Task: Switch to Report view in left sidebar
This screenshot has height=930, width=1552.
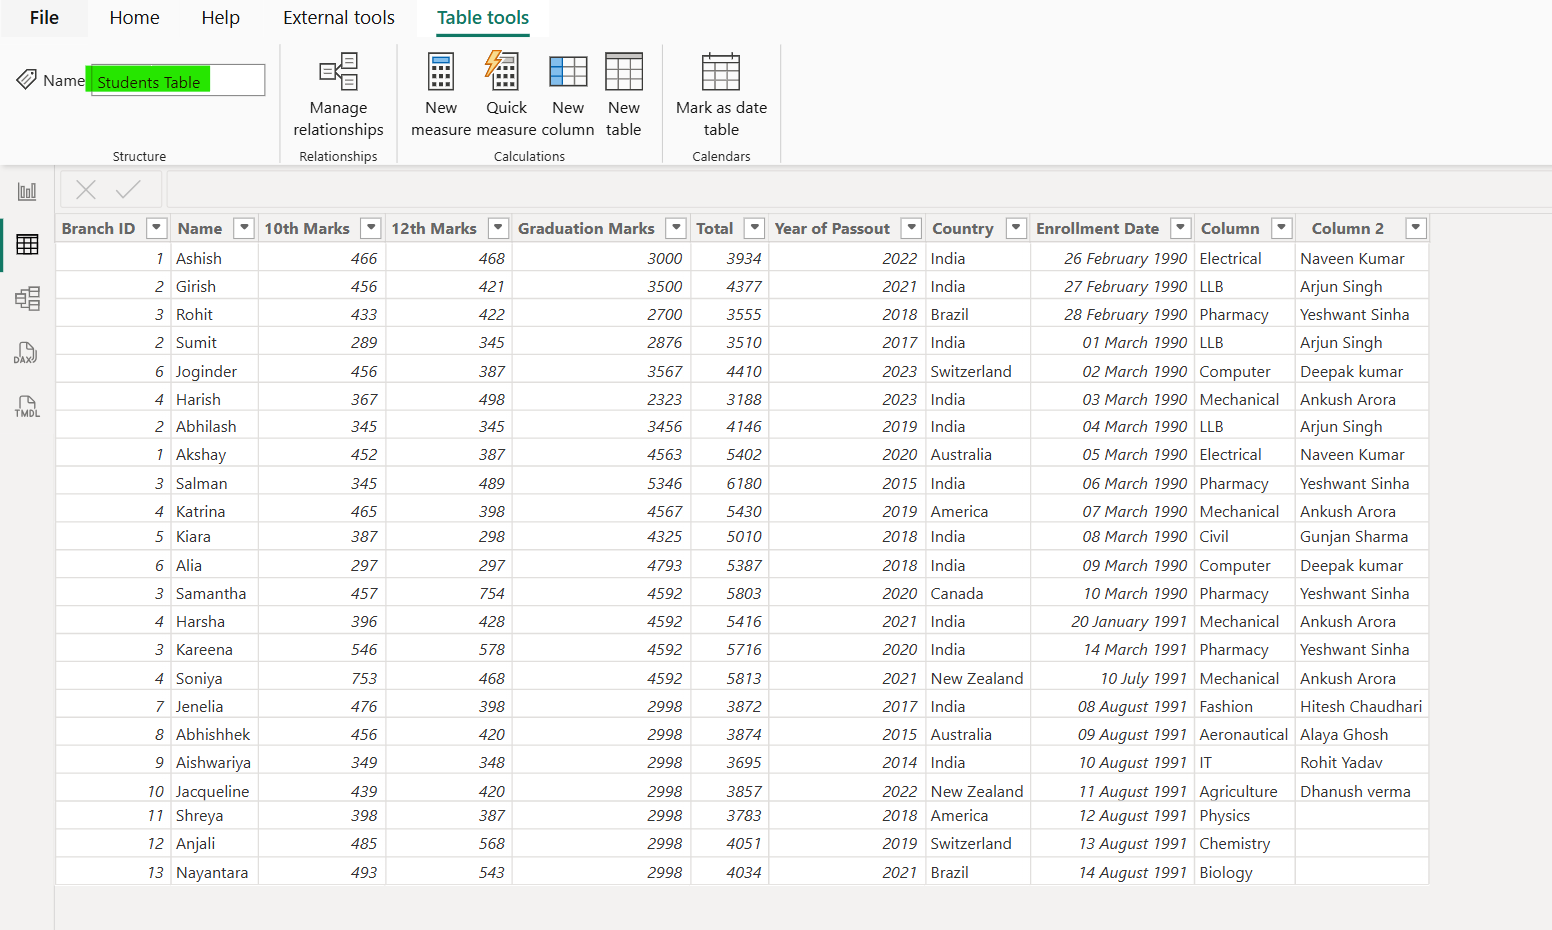Action: (x=27, y=190)
